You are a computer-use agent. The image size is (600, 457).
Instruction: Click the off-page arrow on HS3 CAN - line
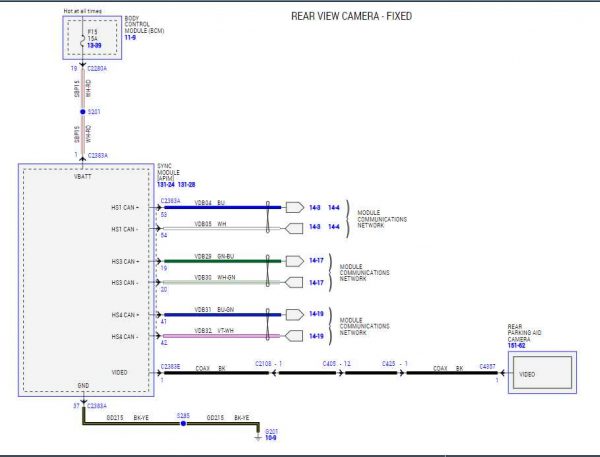pyautogui.click(x=294, y=282)
